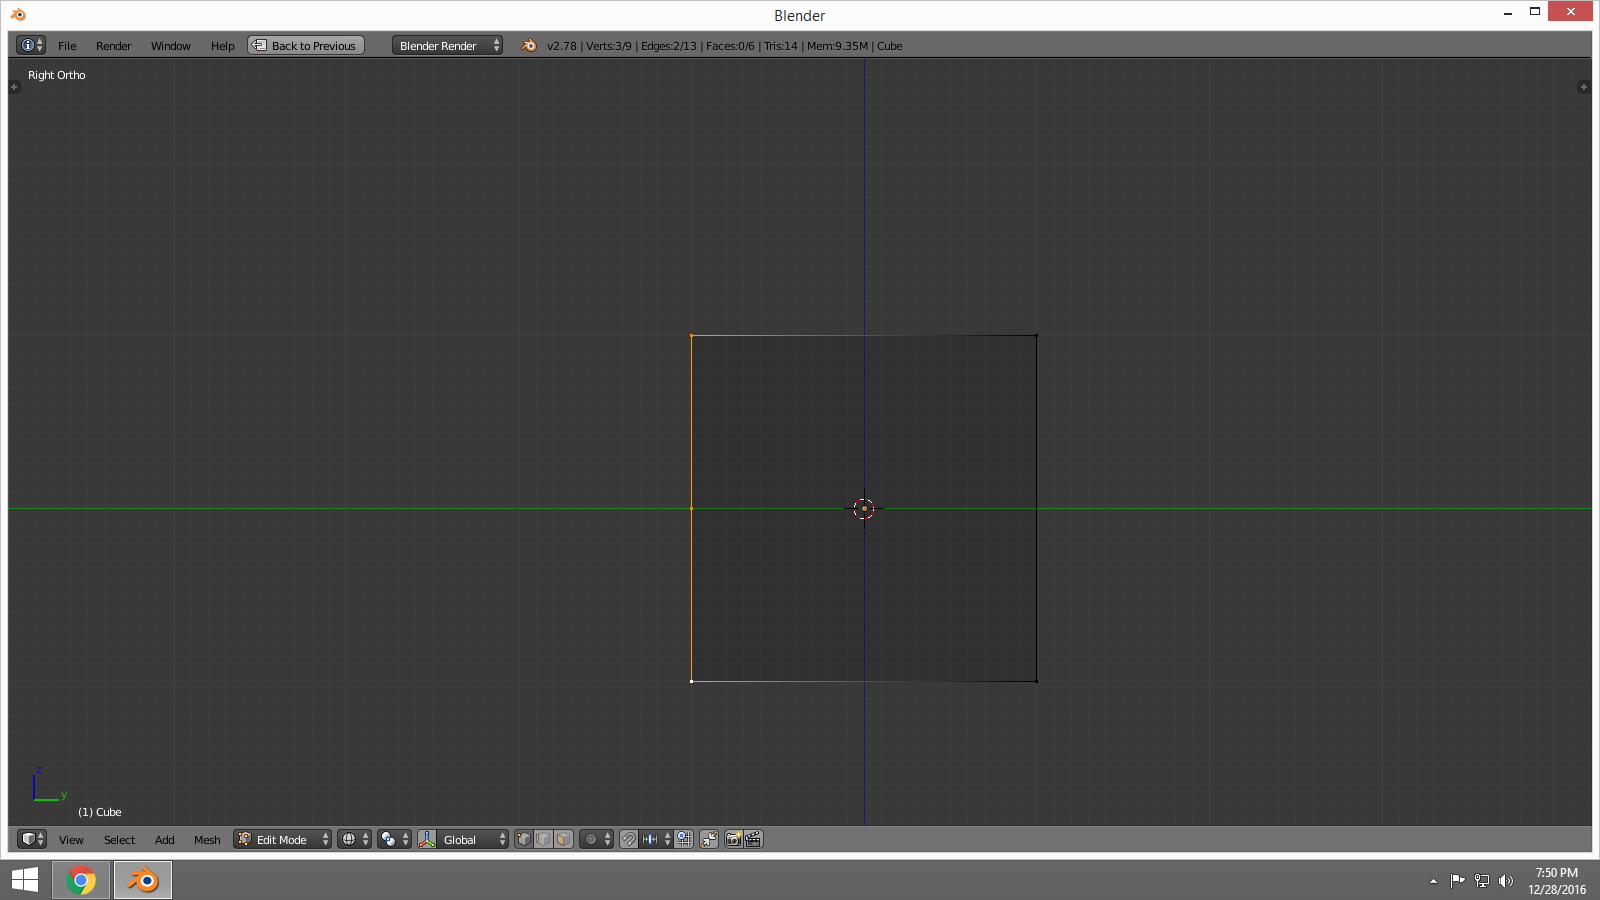Toggle automerge editing icon

tap(709, 839)
